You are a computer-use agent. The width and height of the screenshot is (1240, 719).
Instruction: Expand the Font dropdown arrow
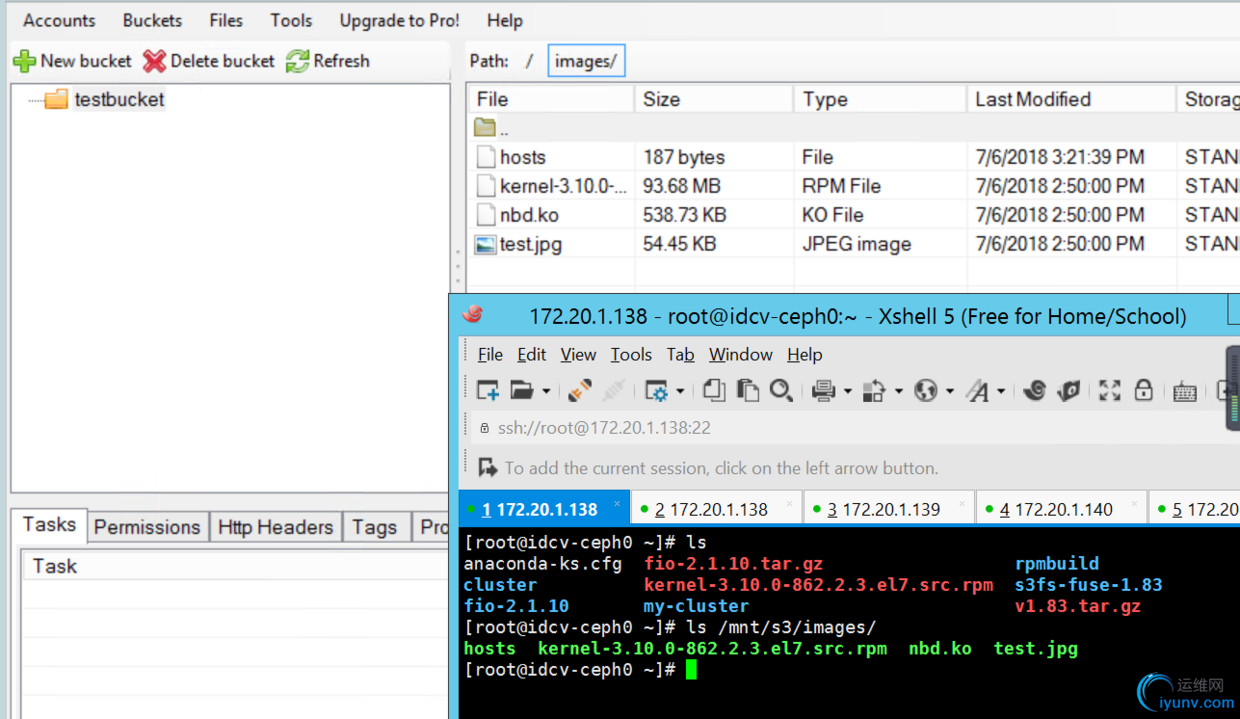pos(1001,392)
